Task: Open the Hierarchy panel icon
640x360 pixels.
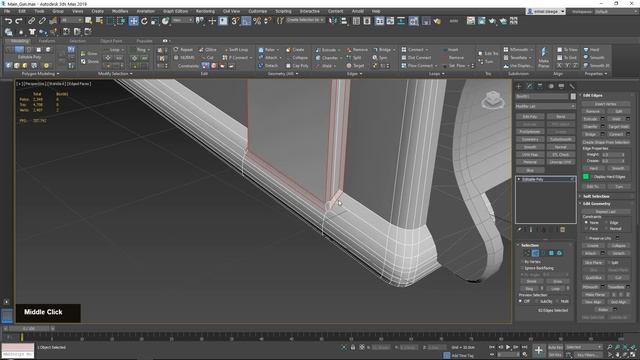Action: point(540,86)
